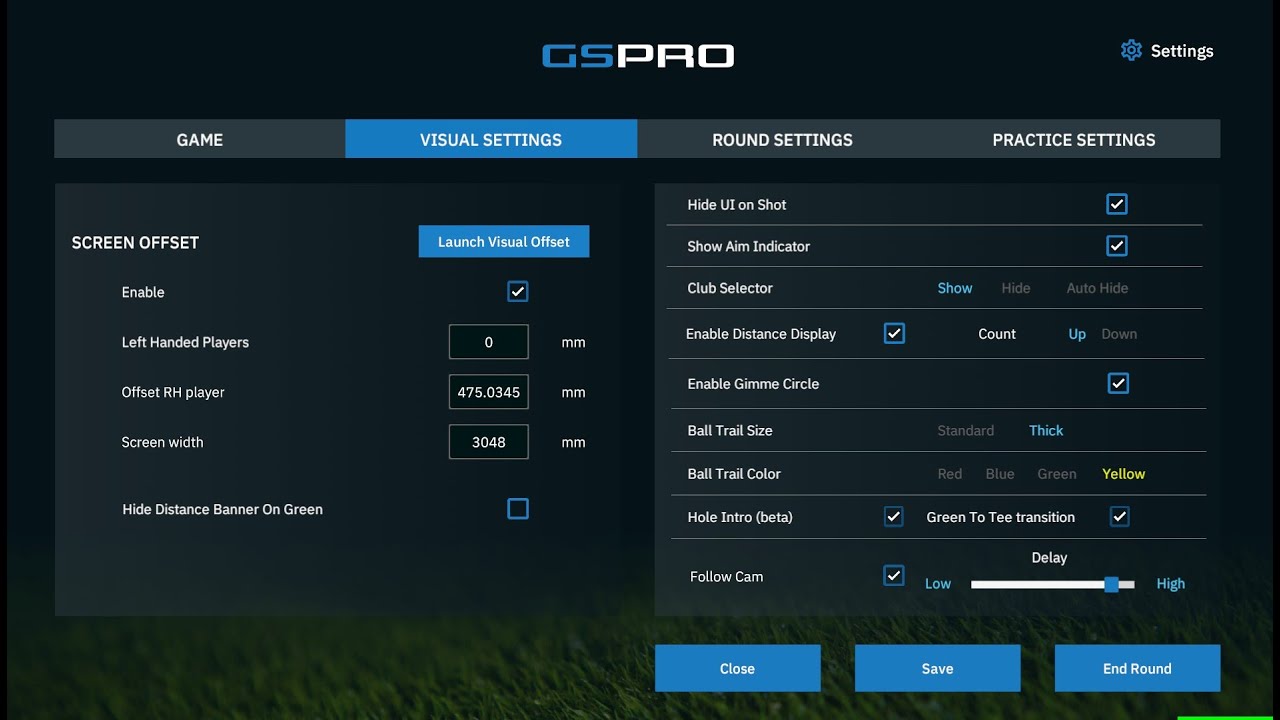Toggle Hide Distance Banner On Green checkbox
Viewport: 1280px width, 720px height.
click(518, 509)
